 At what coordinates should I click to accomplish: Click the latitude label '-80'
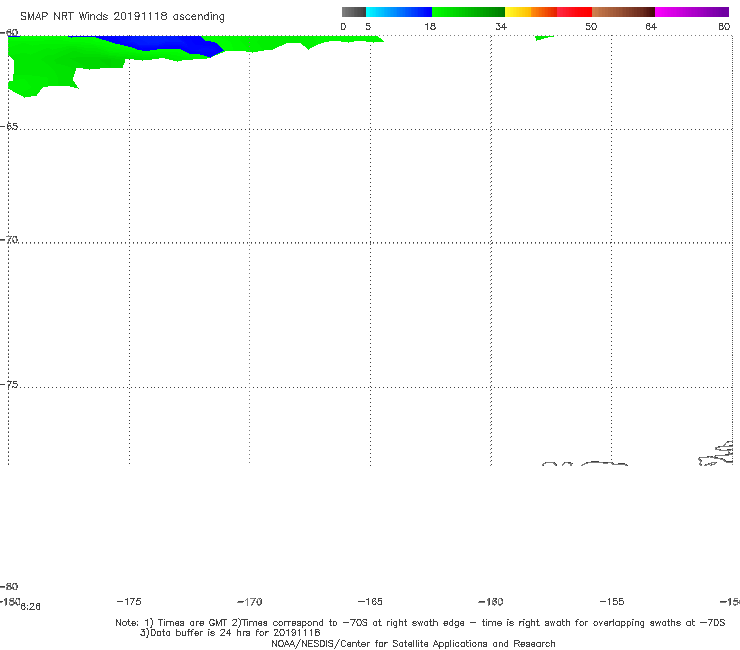[9, 586]
